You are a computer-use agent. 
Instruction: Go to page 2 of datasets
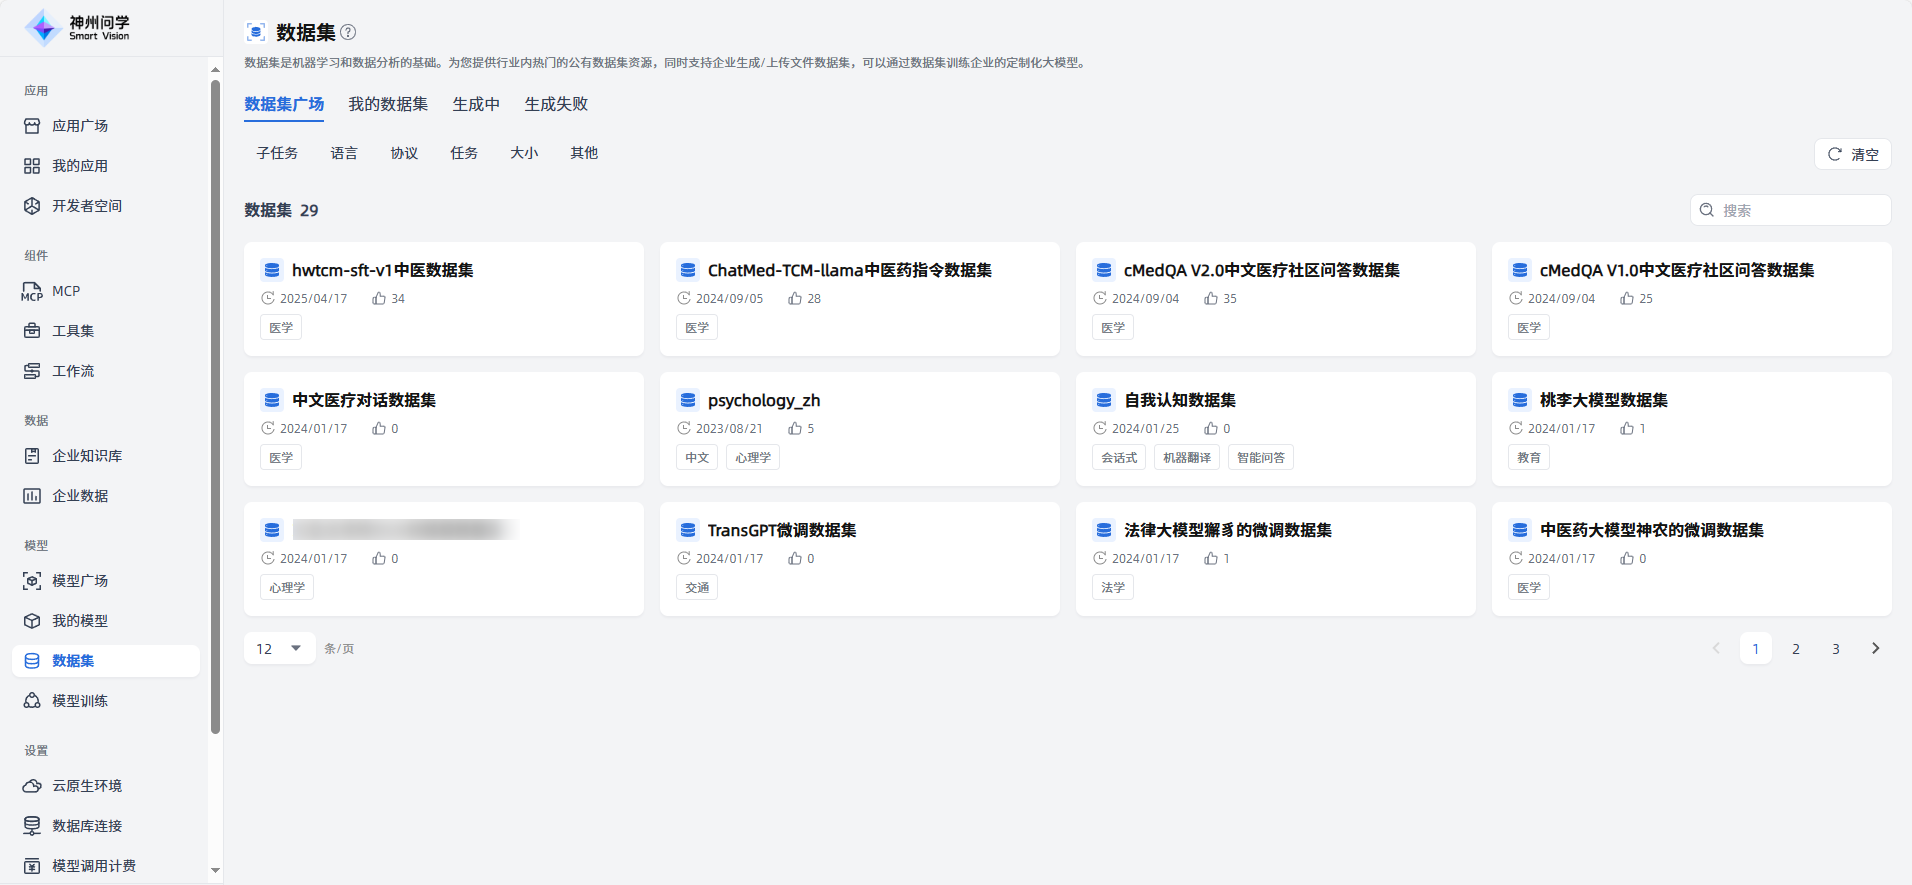pos(1796,649)
